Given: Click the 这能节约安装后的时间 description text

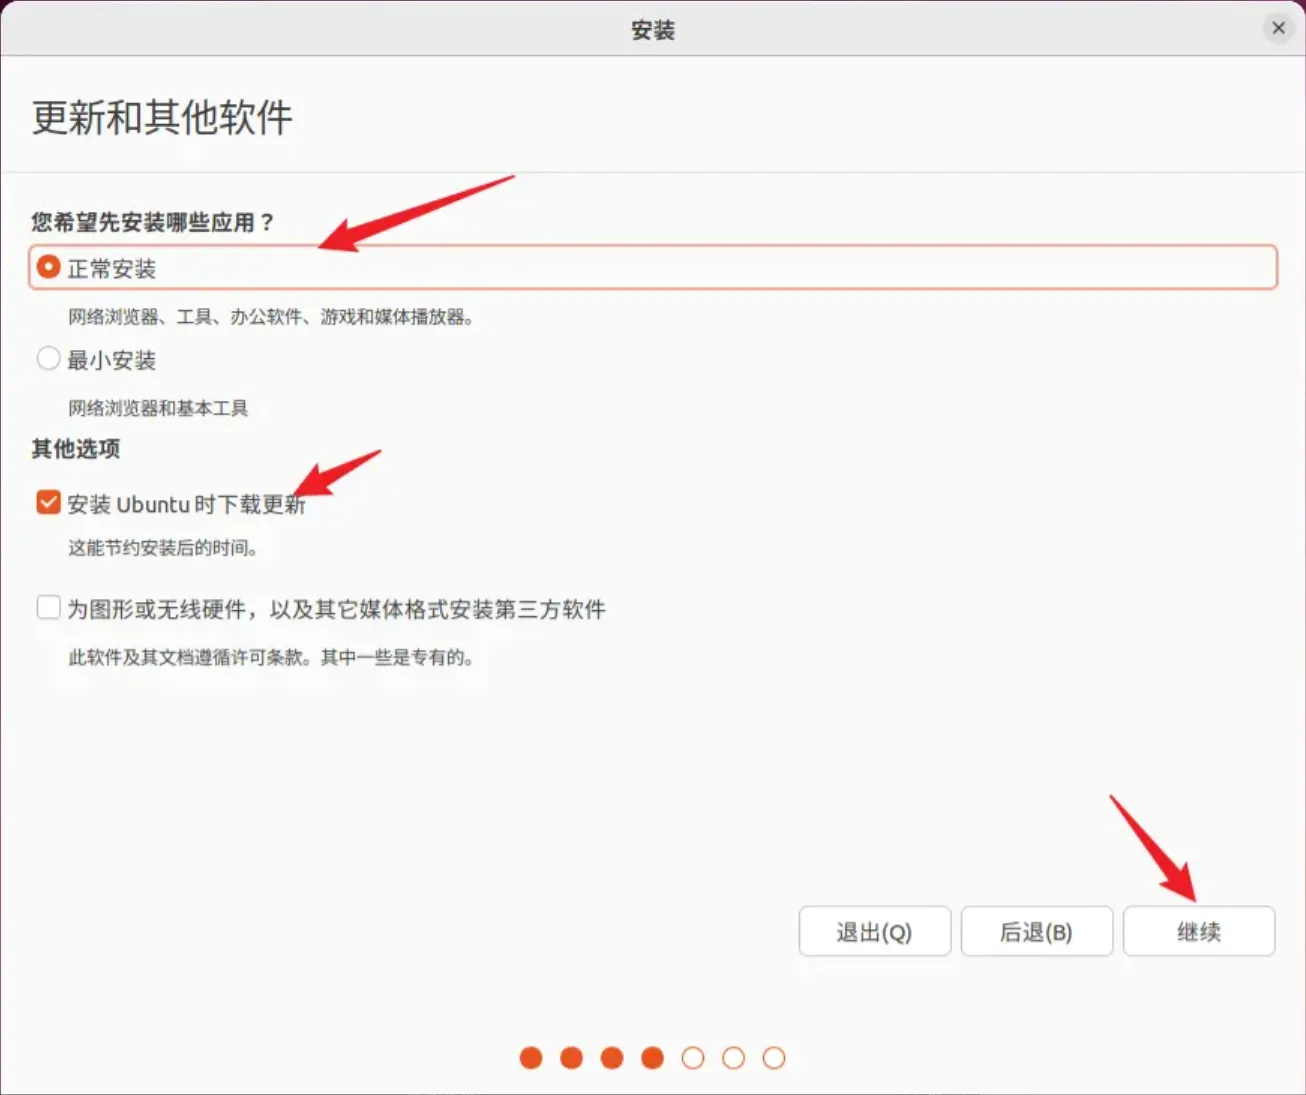Looking at the screenshot, I should click(x=163, y=548).
